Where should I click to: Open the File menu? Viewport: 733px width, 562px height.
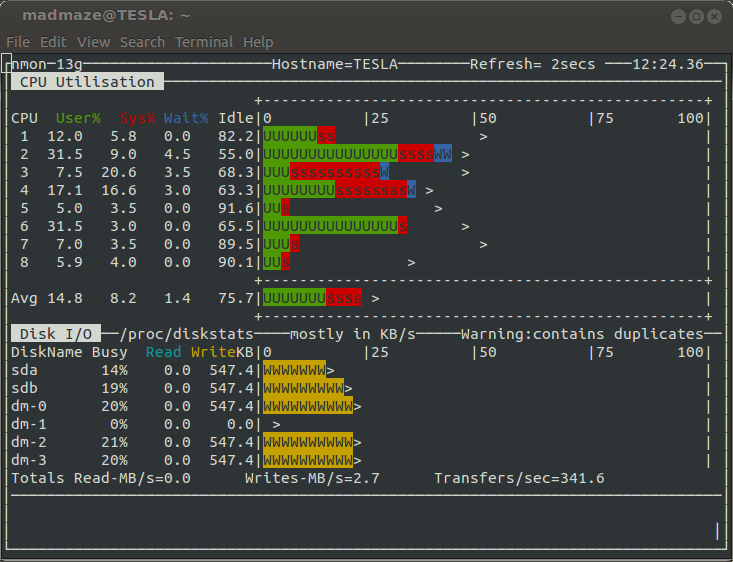tap(18, 42)
